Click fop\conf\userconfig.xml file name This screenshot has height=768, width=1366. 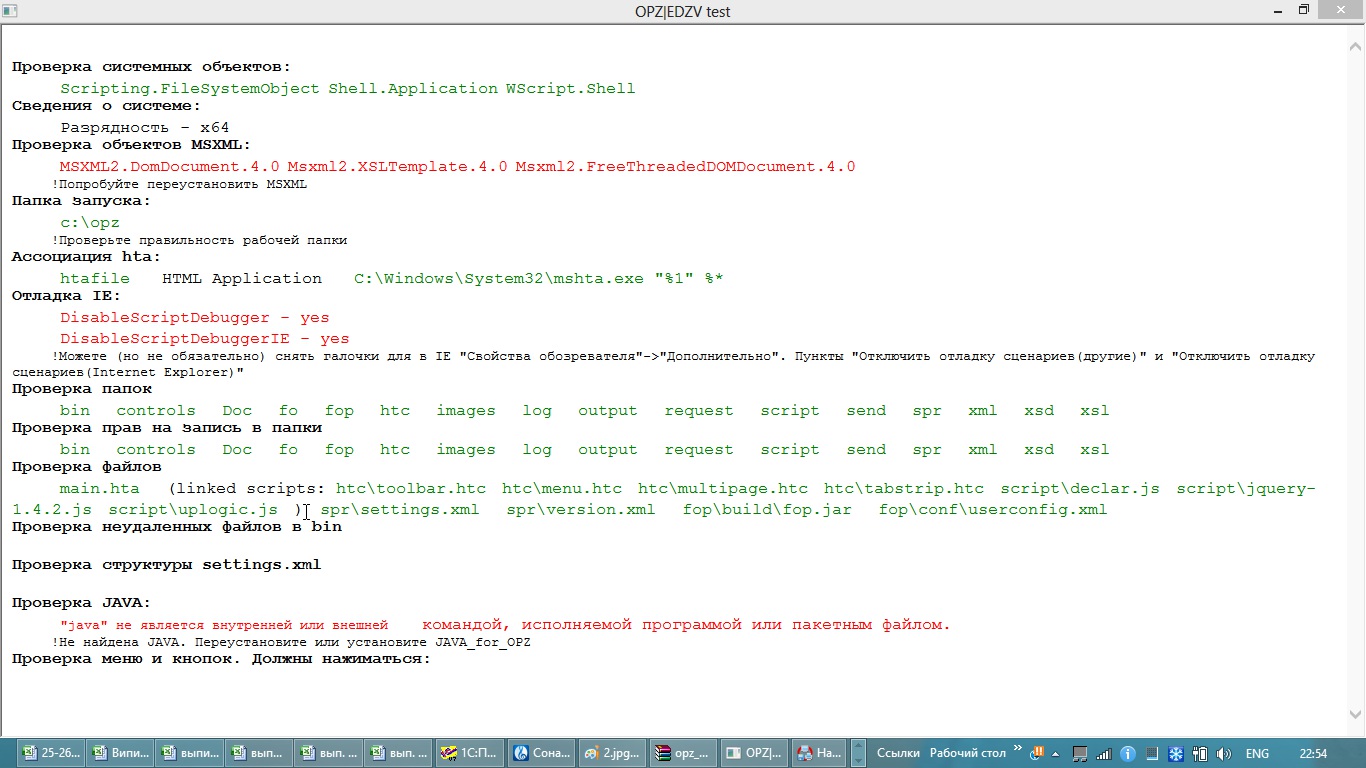[x=993, y=509]
